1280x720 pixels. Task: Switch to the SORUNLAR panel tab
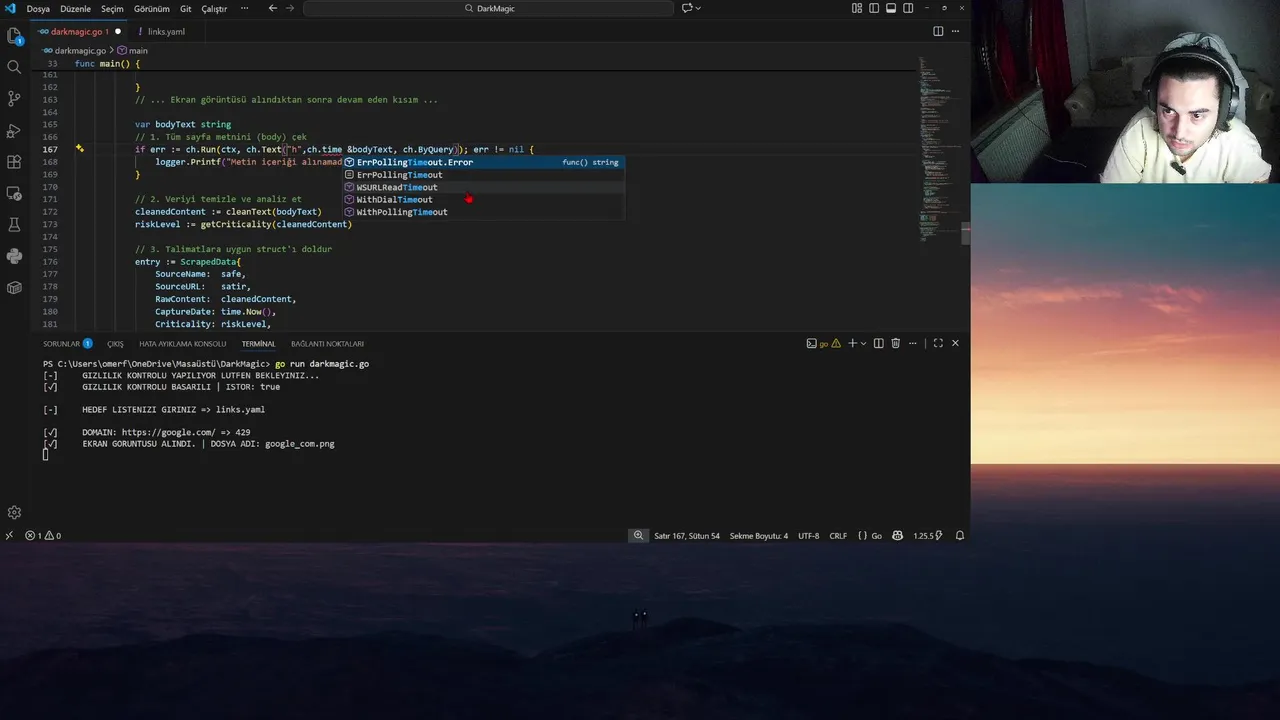tap(67, 343)
